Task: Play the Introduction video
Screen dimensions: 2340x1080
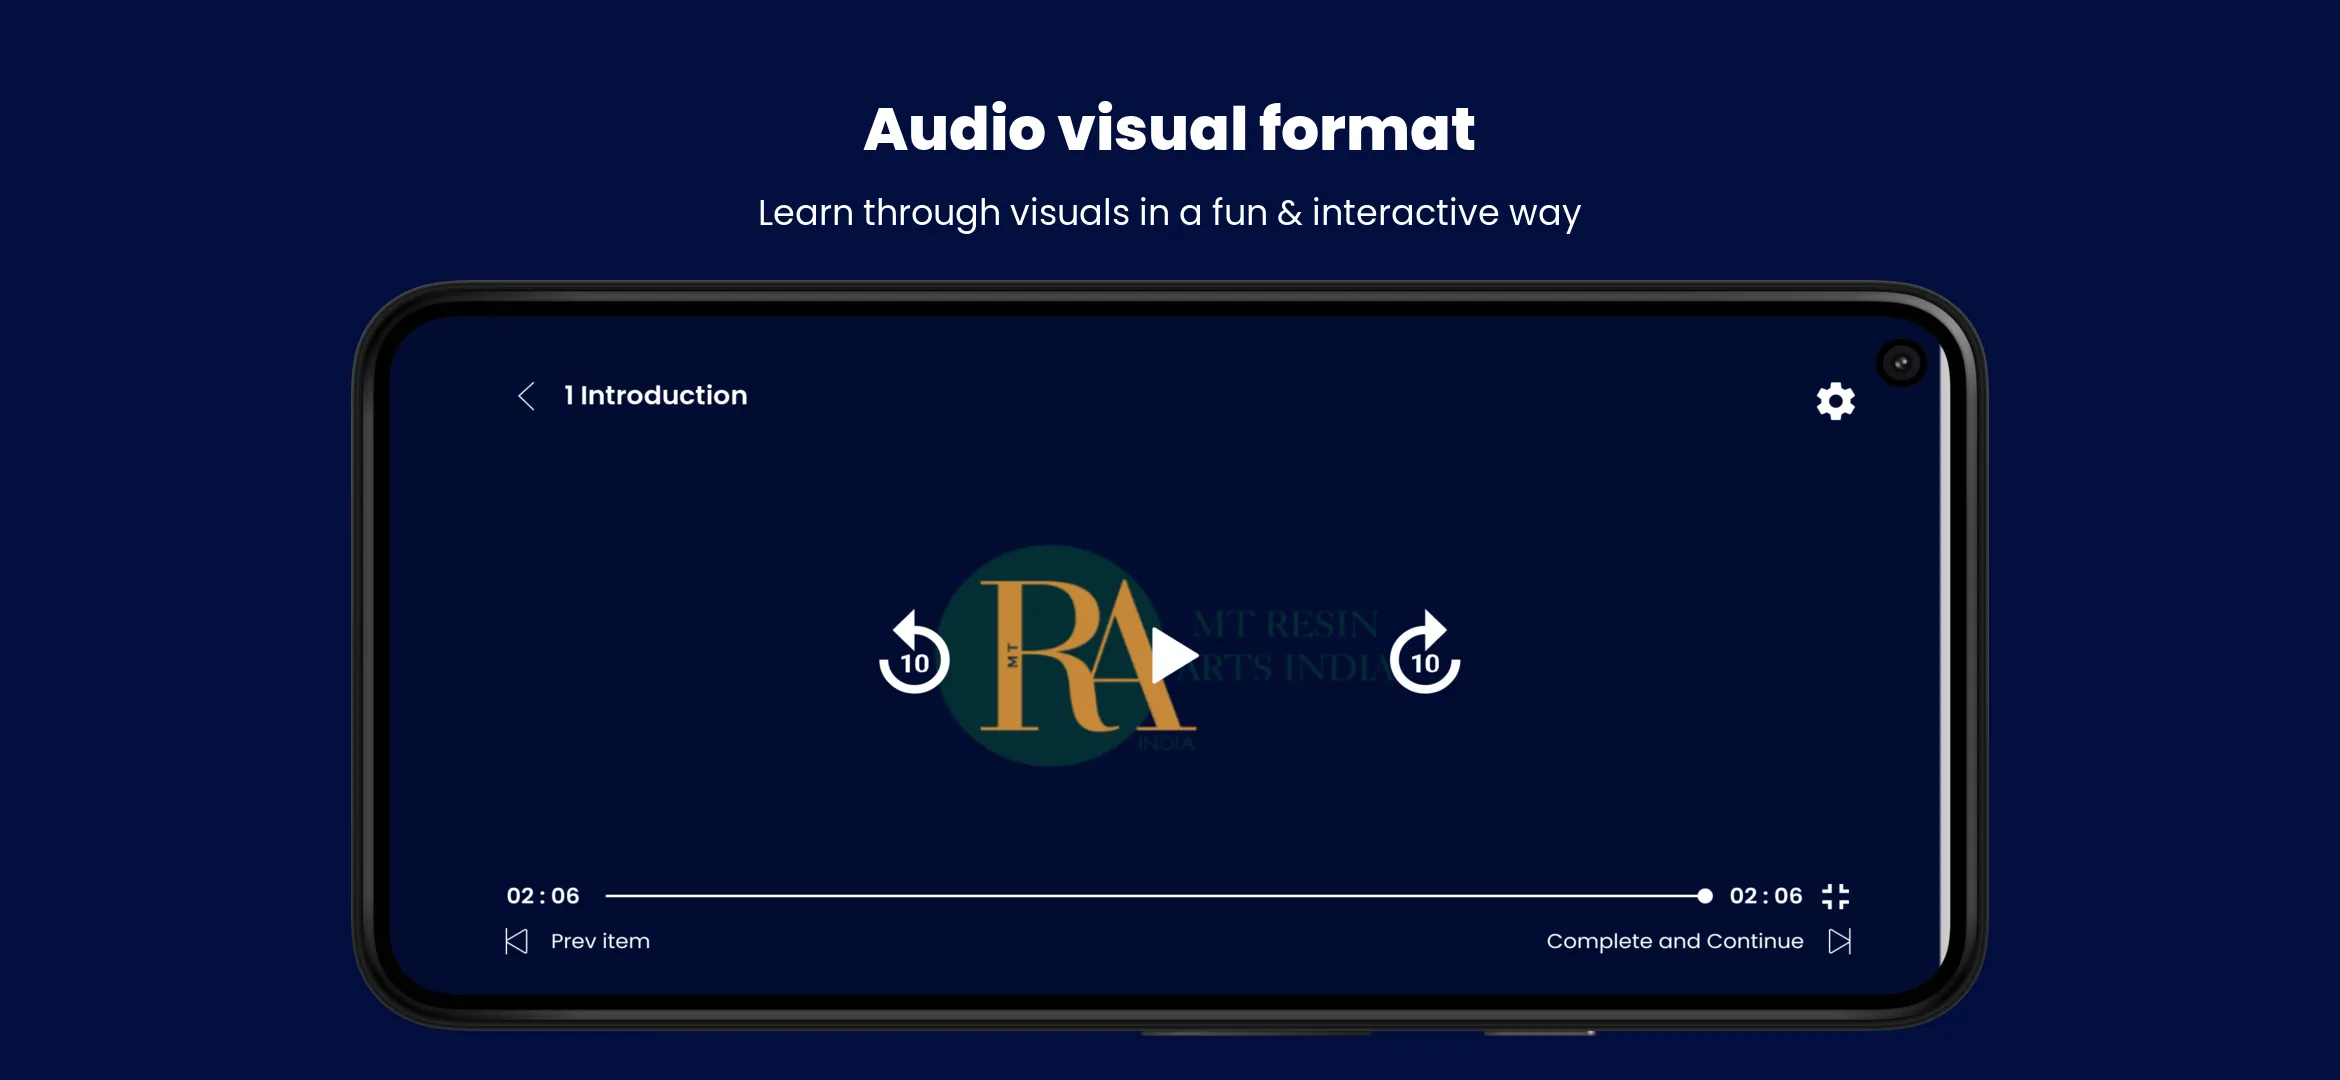Action: point(1174,656)
